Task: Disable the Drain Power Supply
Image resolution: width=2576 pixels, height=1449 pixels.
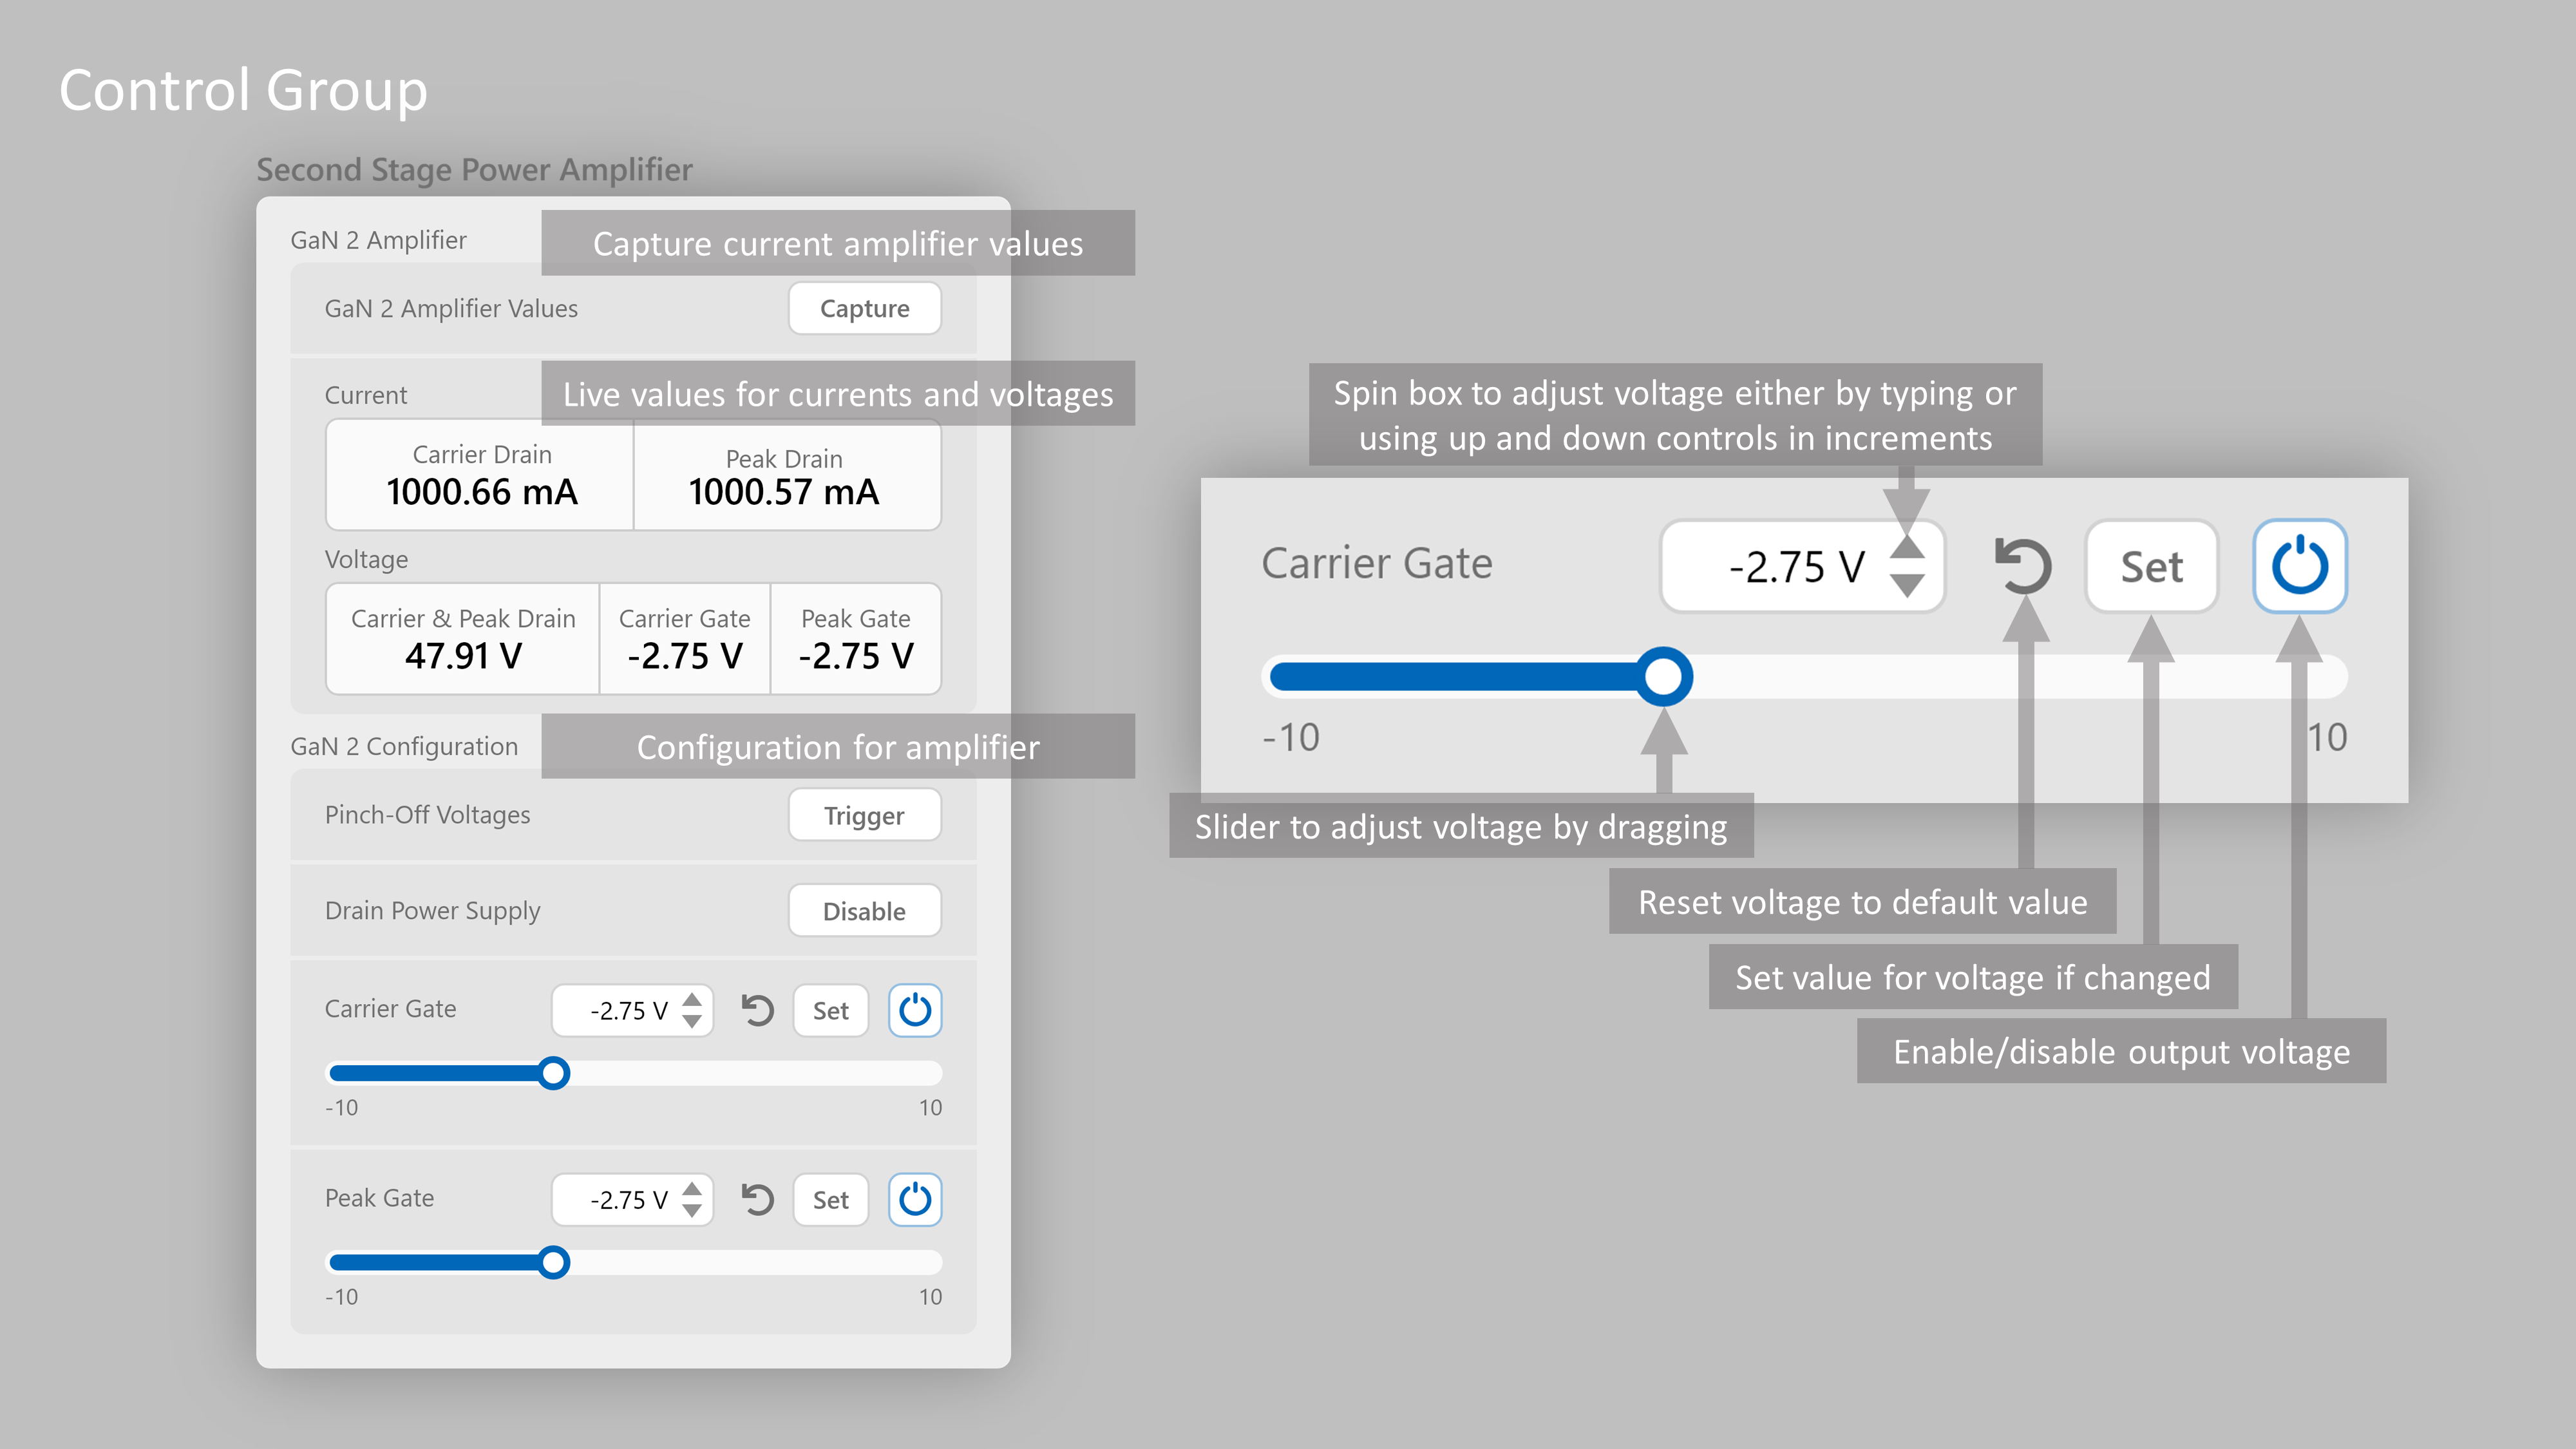Action: coord(864,910)
